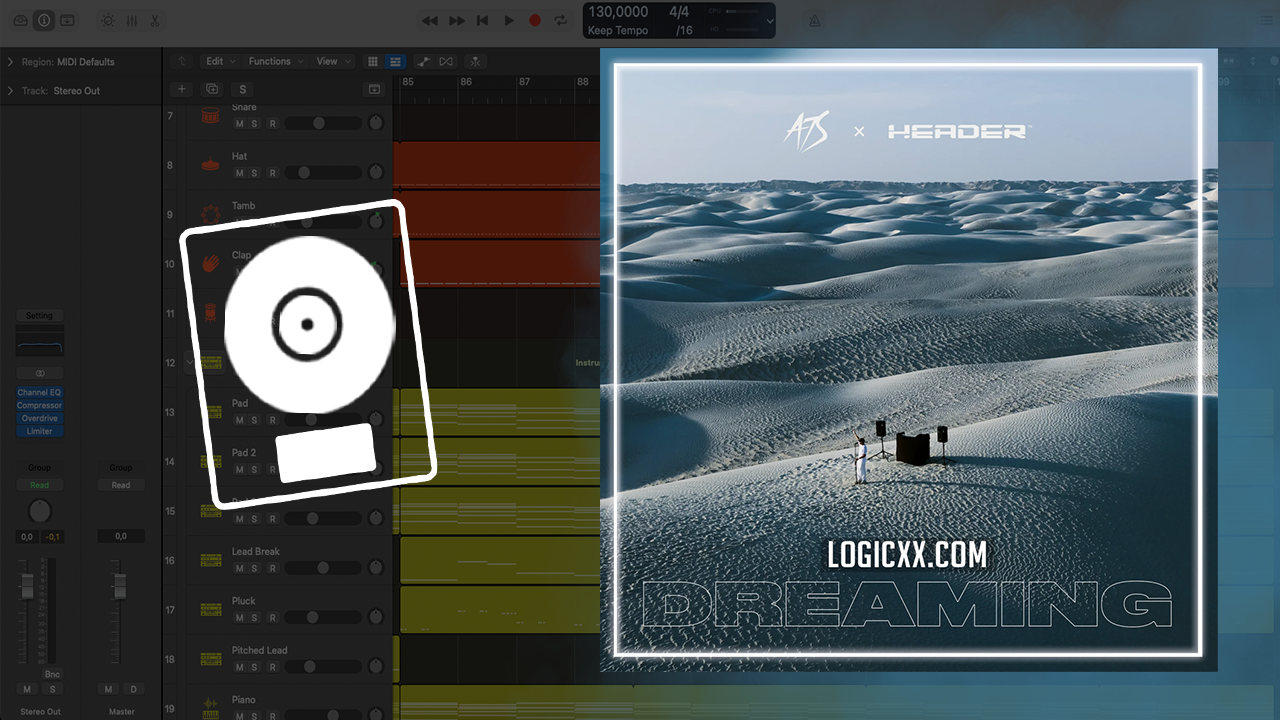1280x720 pixels.
Task: Open Editors via the scissors icon
Action: [x=155, y=20]
